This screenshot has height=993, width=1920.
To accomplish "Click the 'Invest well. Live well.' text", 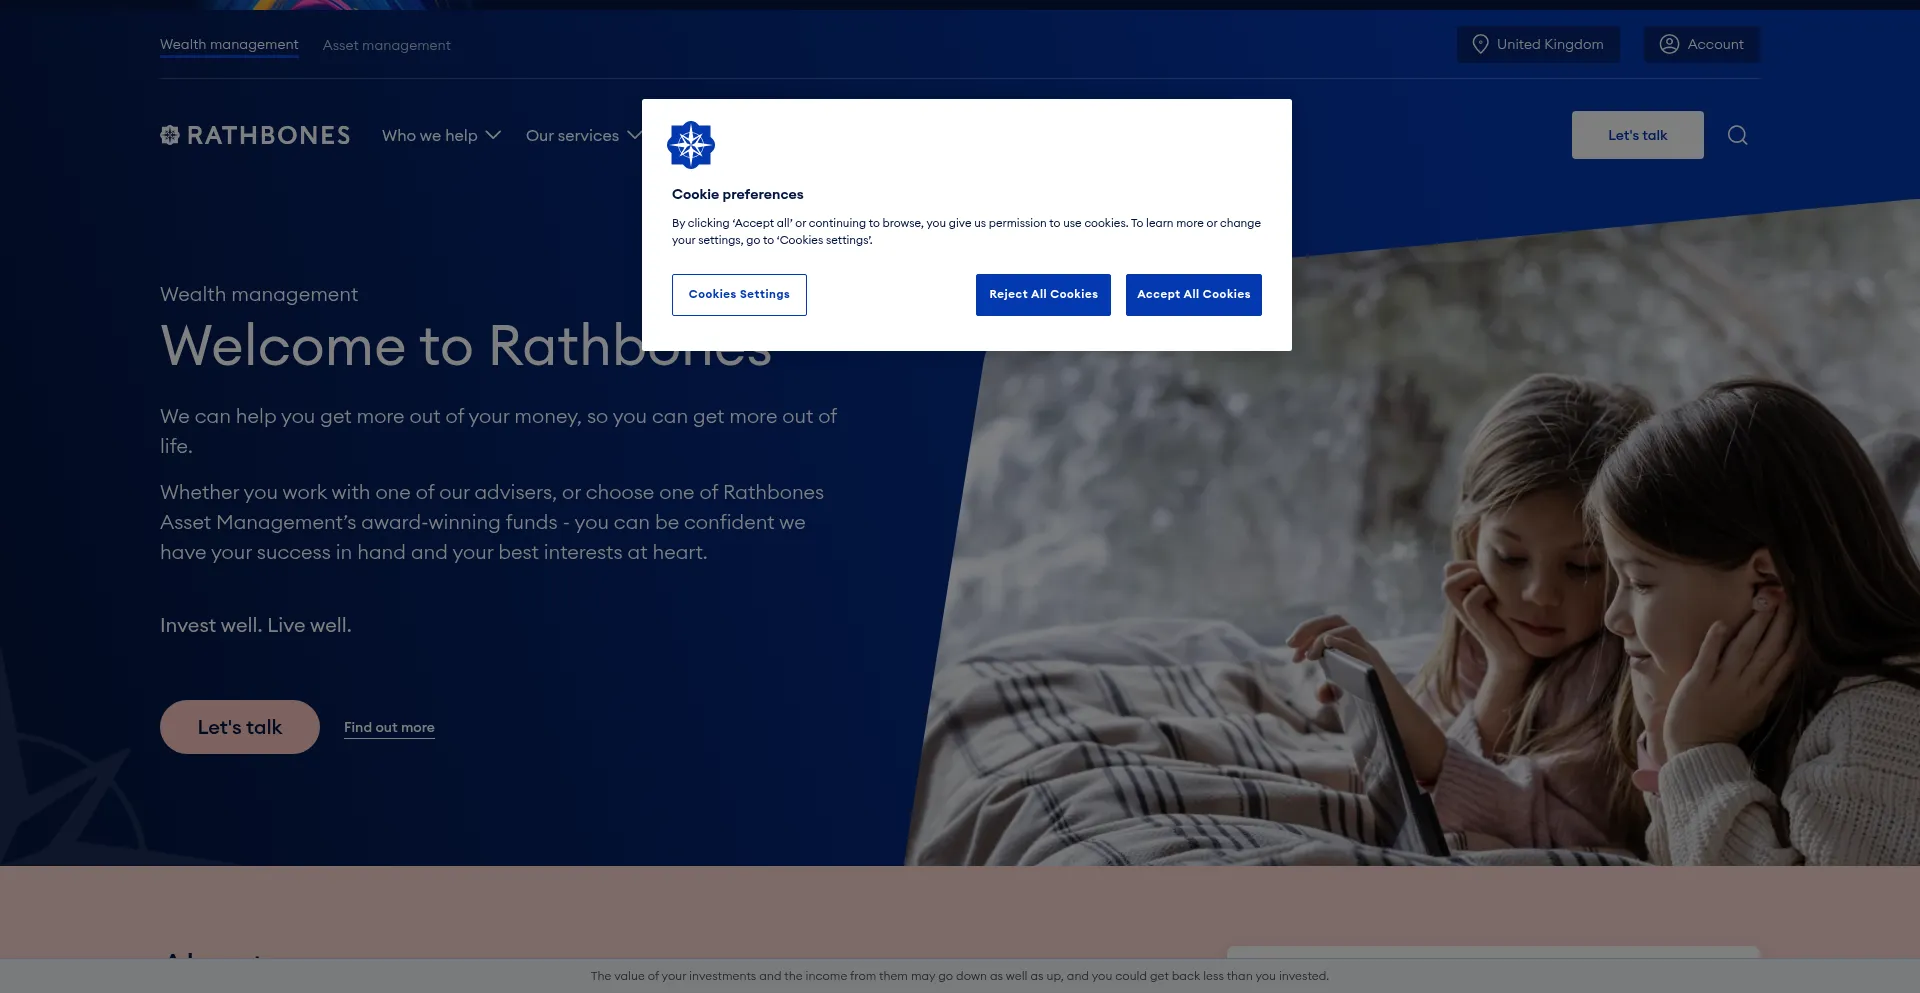I will 256,625.
